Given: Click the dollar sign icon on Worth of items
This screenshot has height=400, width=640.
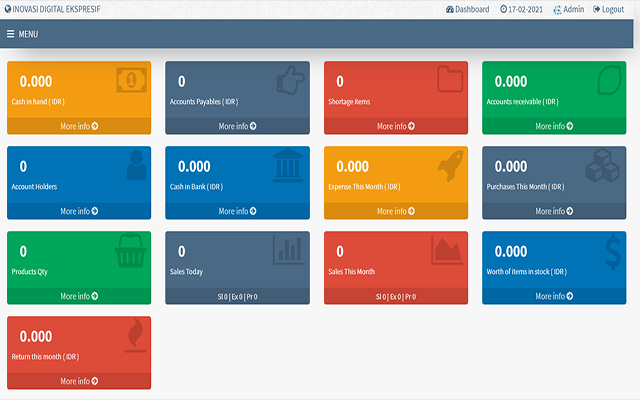Looking at the screenshot, I should [612, 250].
